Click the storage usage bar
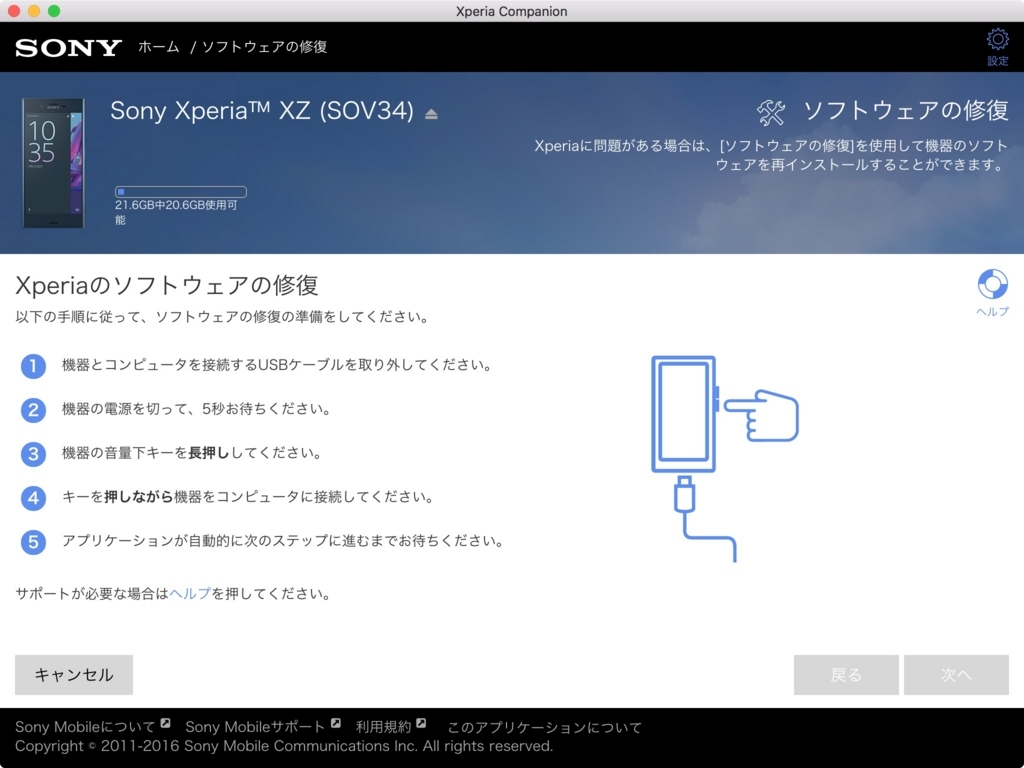The width and height of the screenshot is (1024, 768). 181,192
